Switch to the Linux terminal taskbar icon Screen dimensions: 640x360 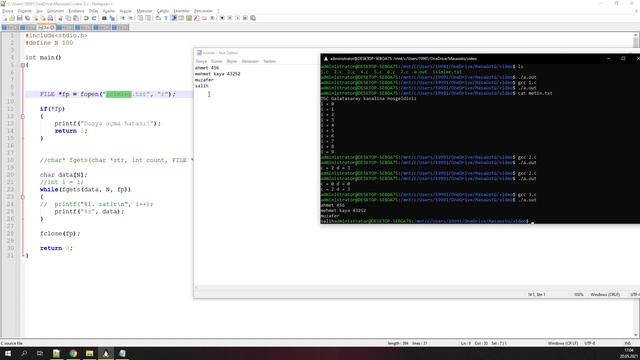(106, 353)
